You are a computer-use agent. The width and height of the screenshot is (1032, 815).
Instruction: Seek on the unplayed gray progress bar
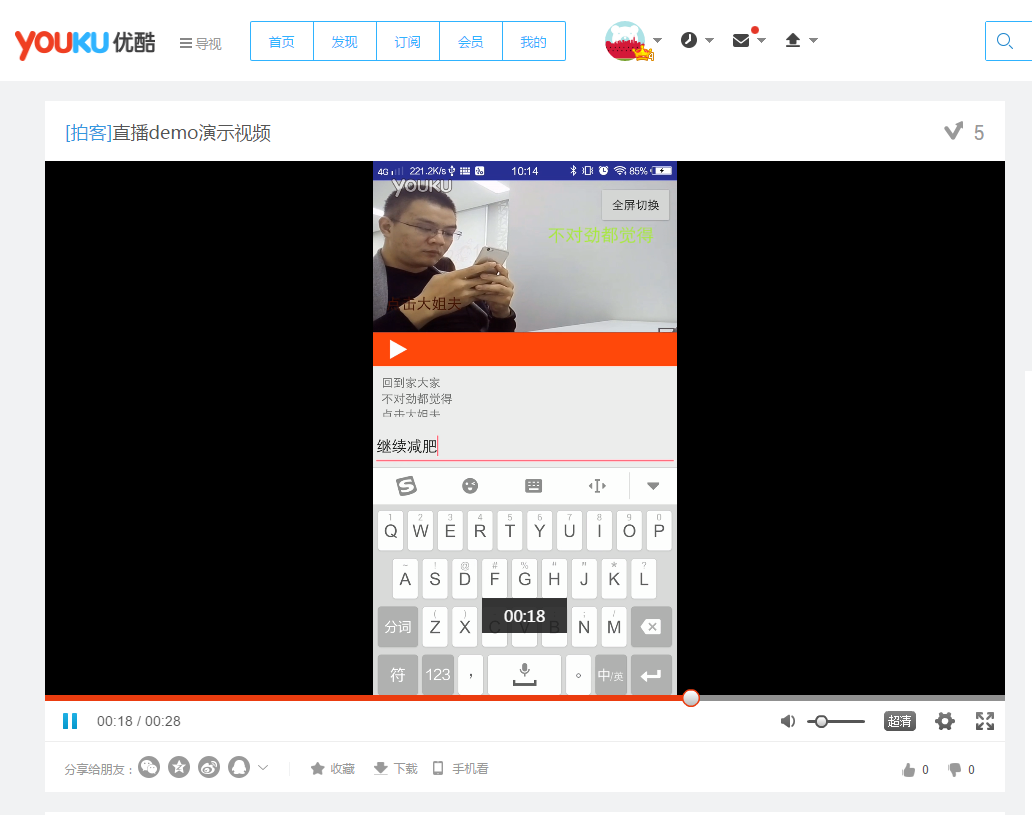(x=852, y=698)
